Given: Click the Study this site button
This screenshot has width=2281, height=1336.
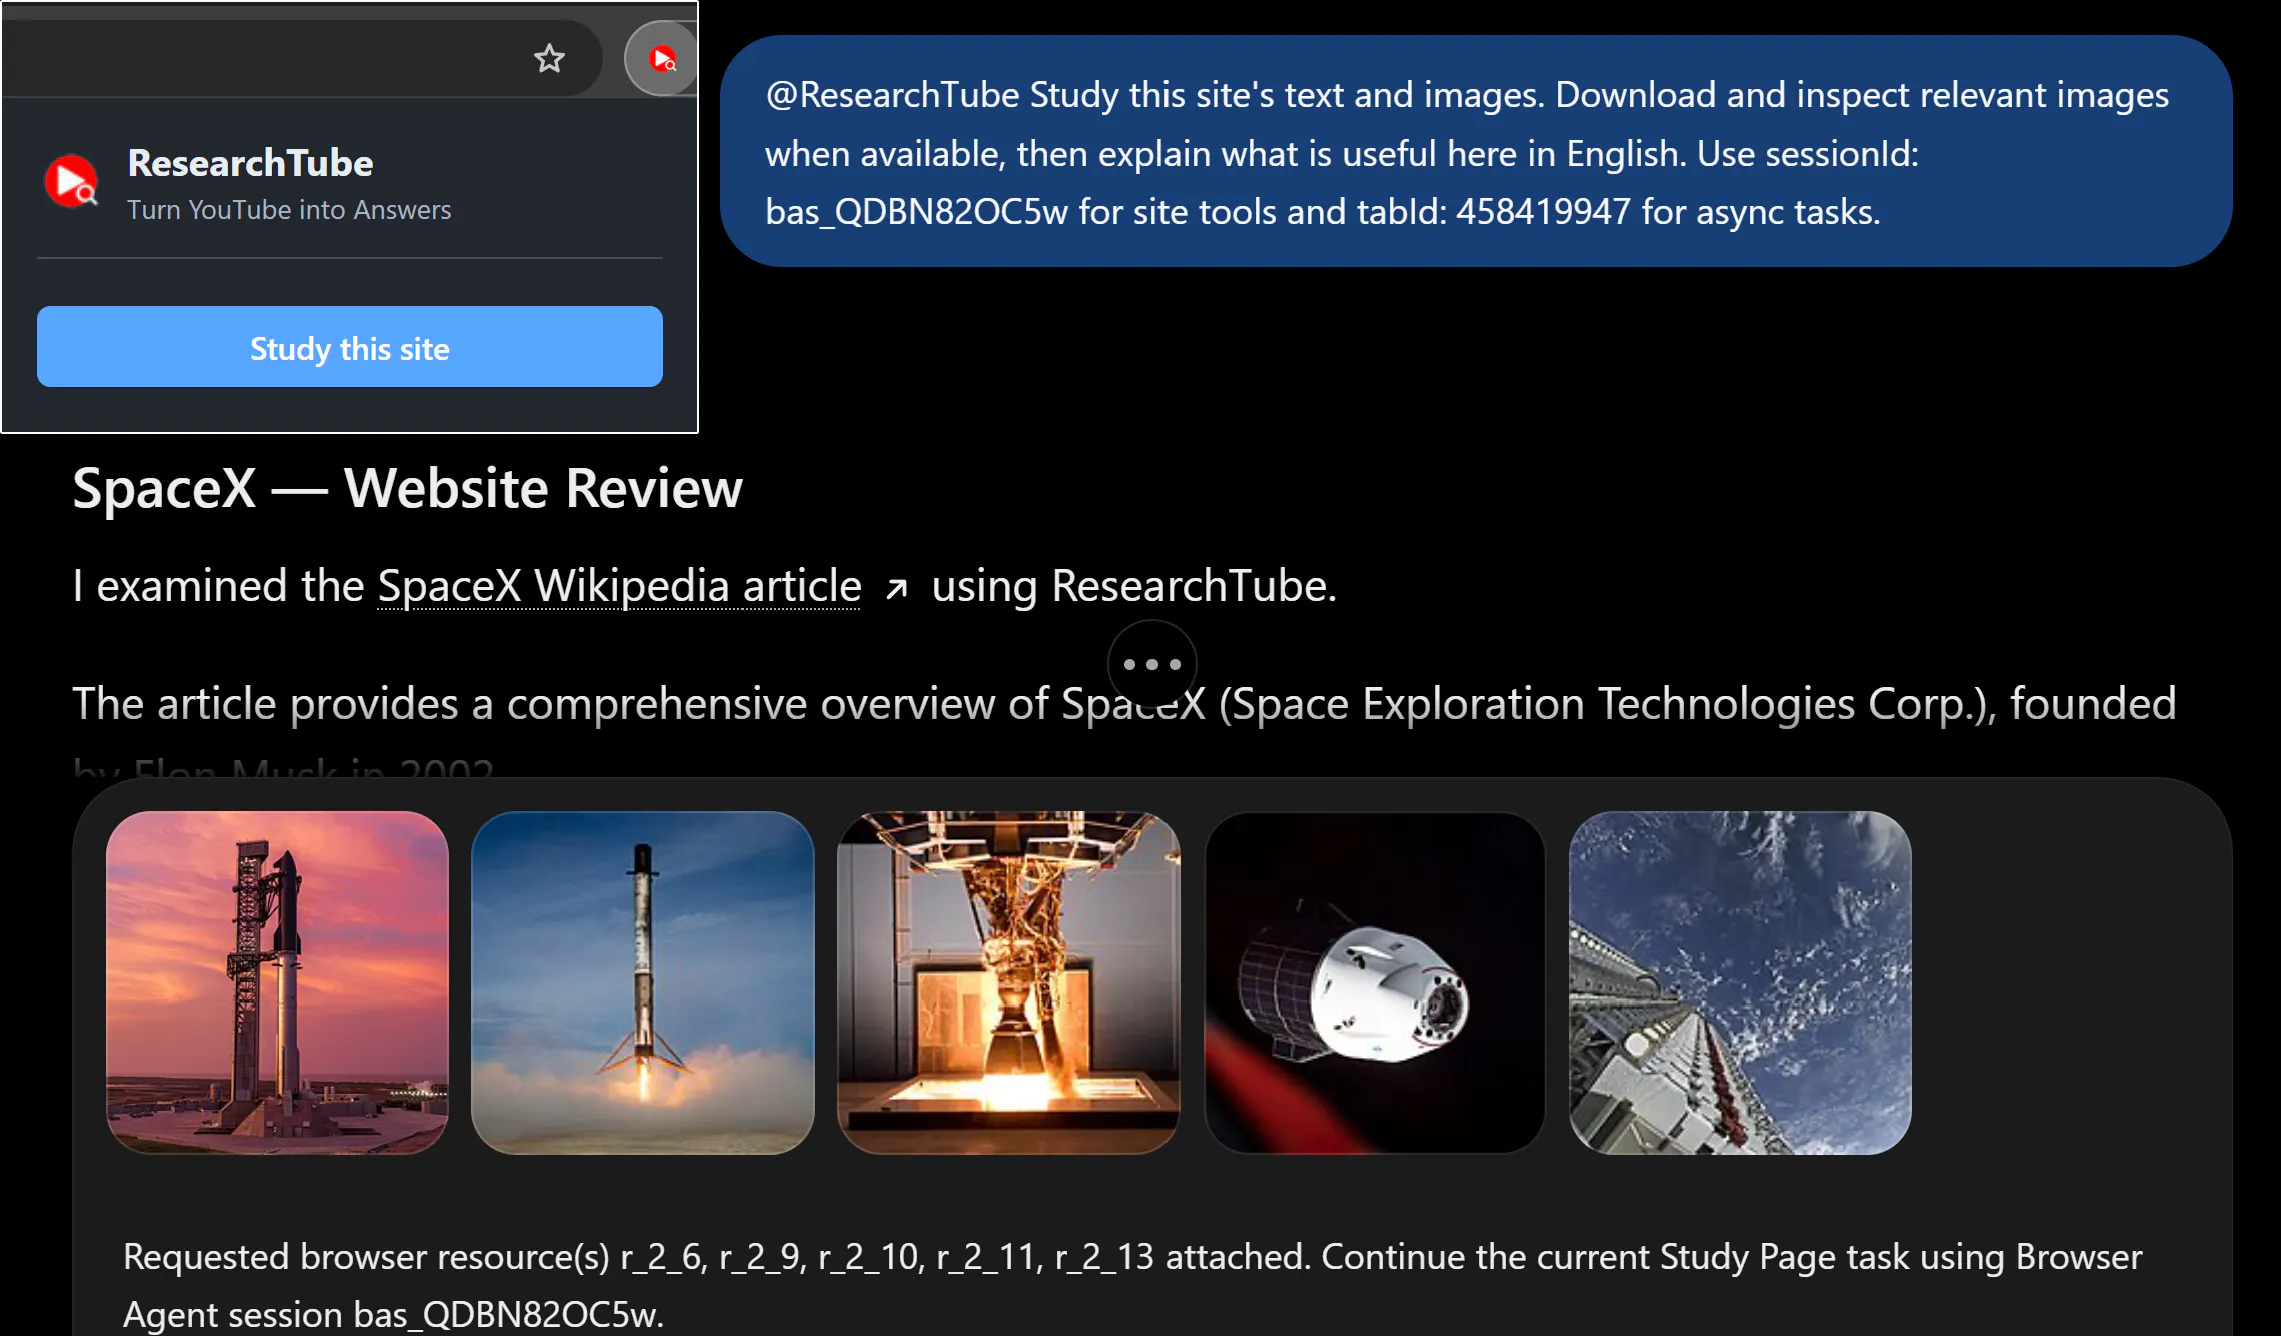Looking at the screenshot, I should [x=350, y=347].
